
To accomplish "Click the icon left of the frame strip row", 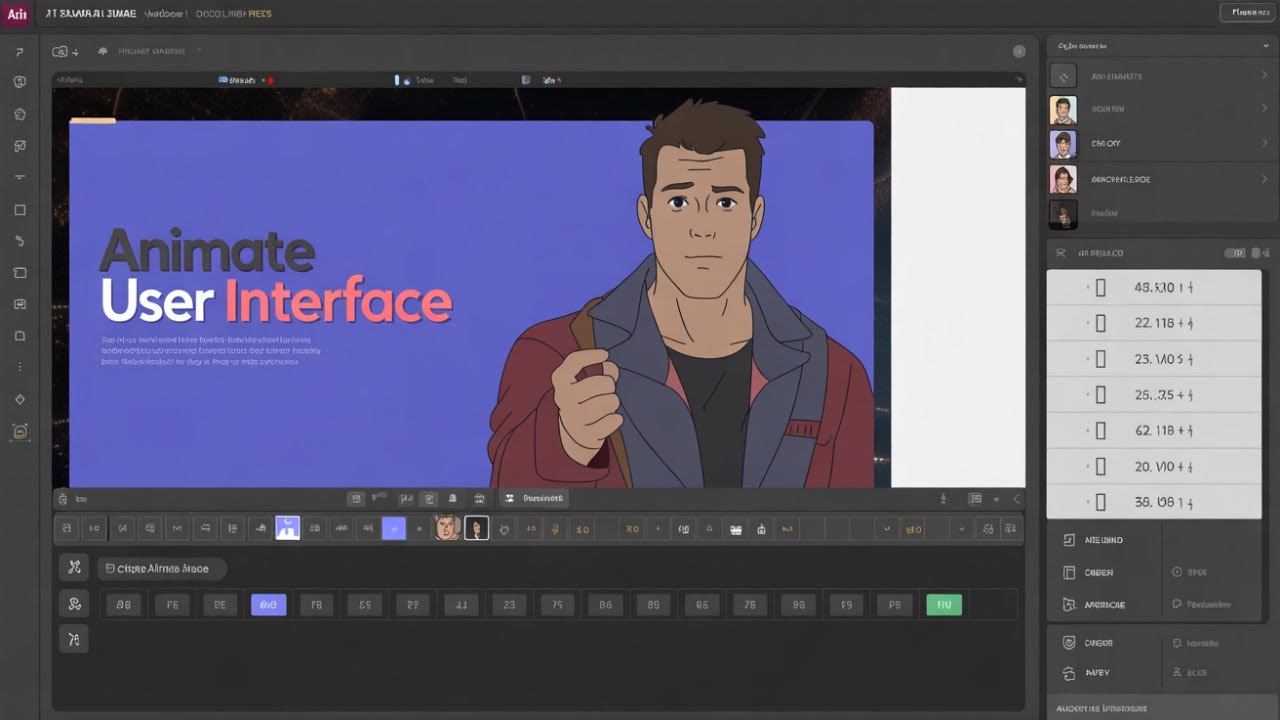I will (x=73, y=604).
